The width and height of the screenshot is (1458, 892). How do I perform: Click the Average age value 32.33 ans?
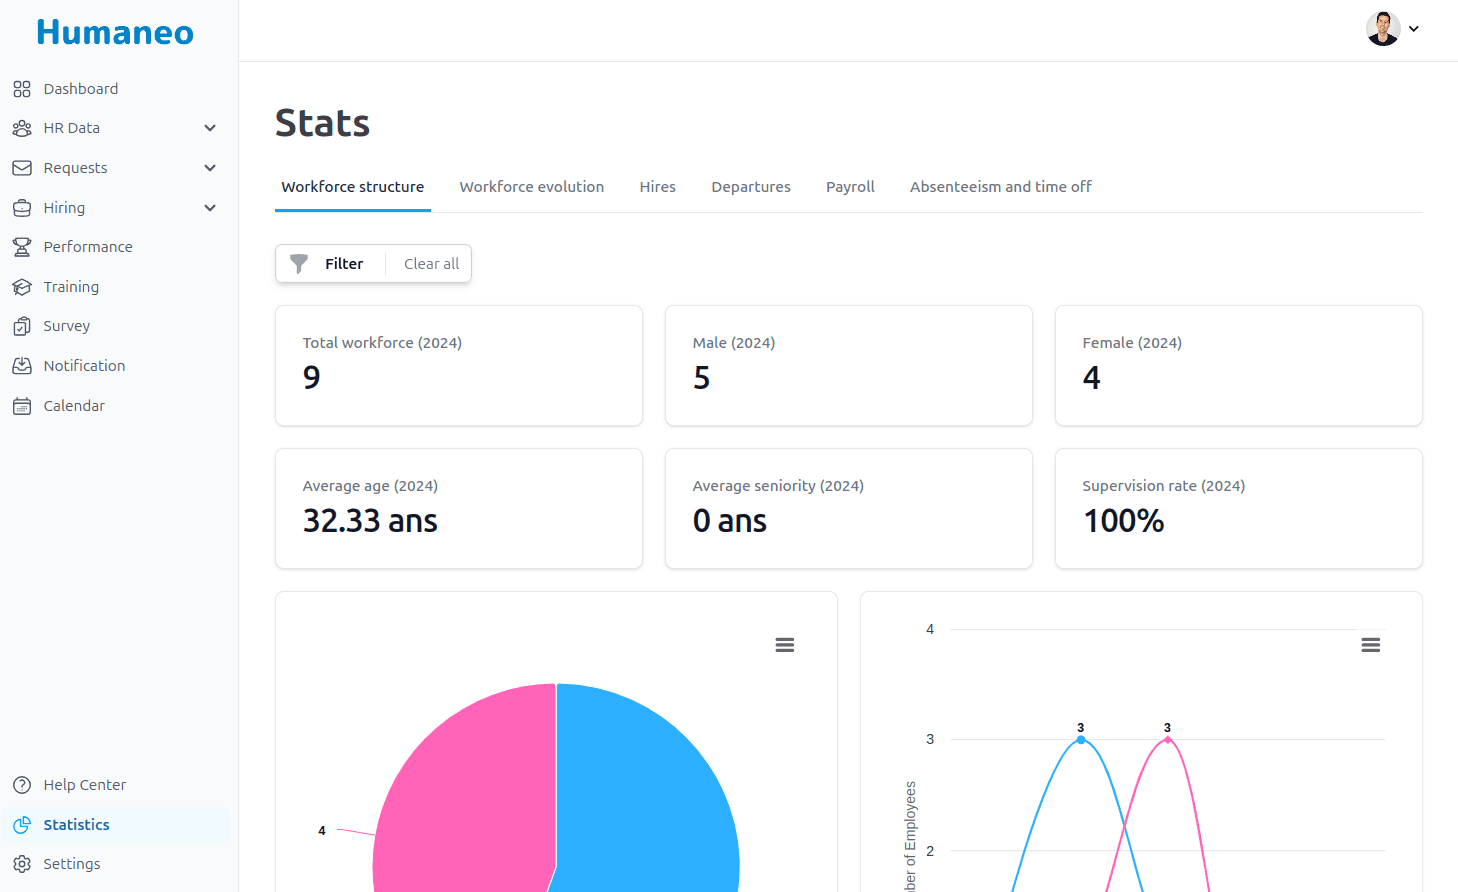click(x=370, y=521)
